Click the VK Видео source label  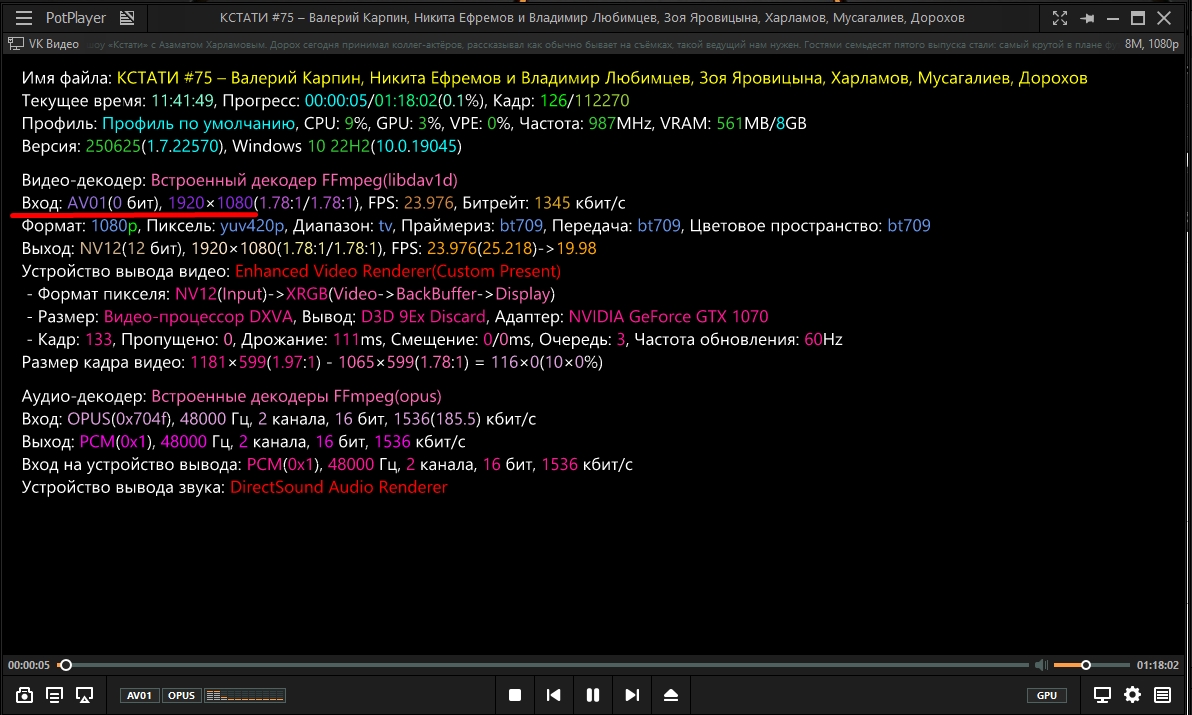[43, 44]
